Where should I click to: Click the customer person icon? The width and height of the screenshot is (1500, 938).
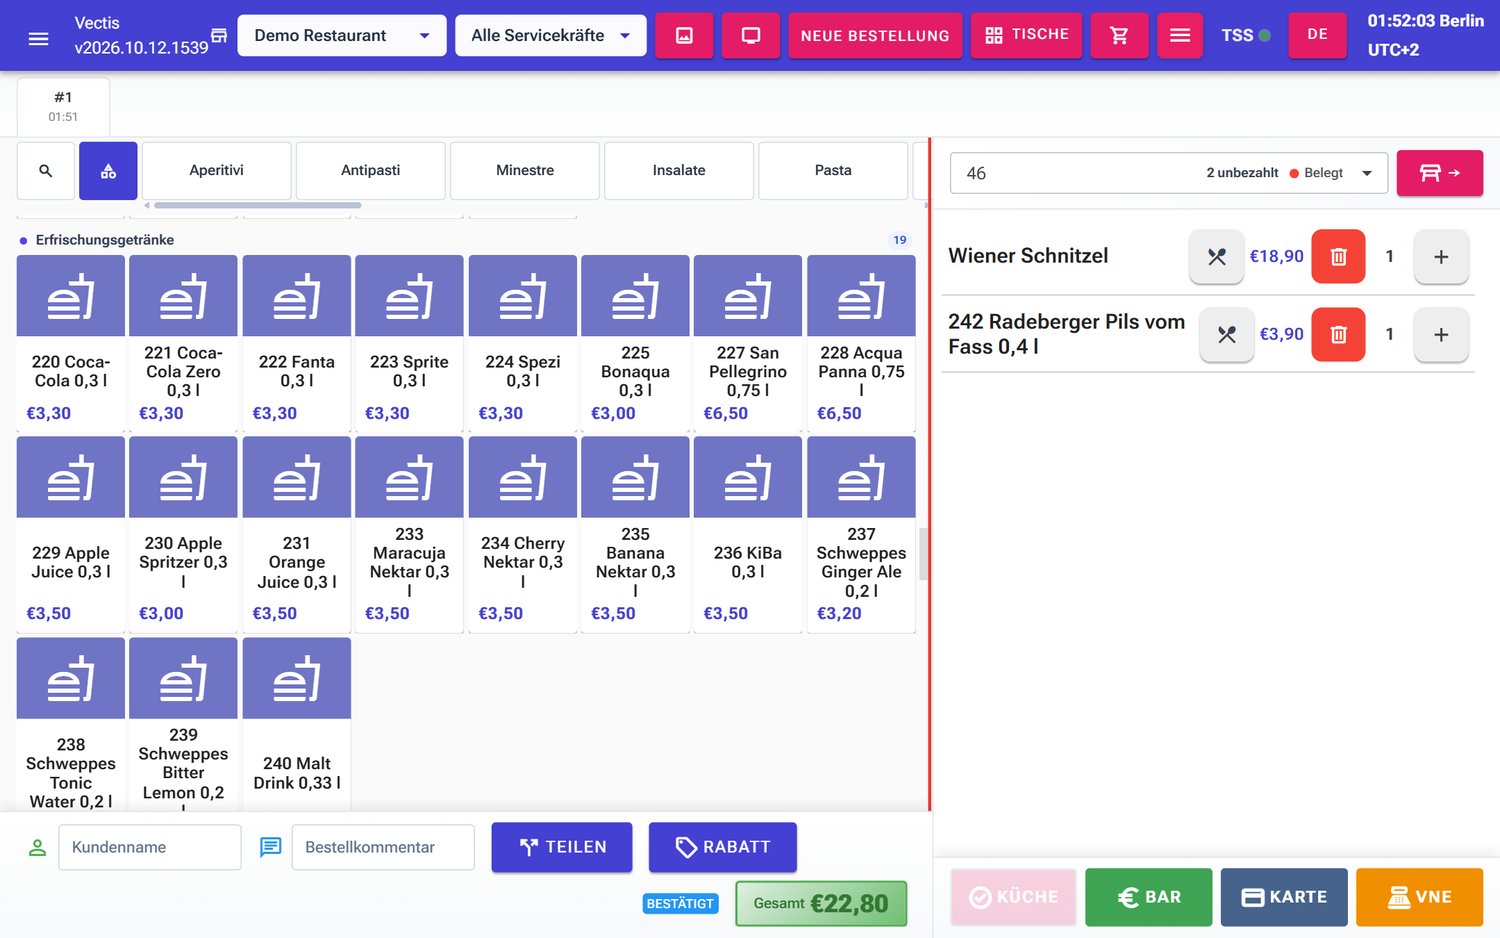pos(37,847)
